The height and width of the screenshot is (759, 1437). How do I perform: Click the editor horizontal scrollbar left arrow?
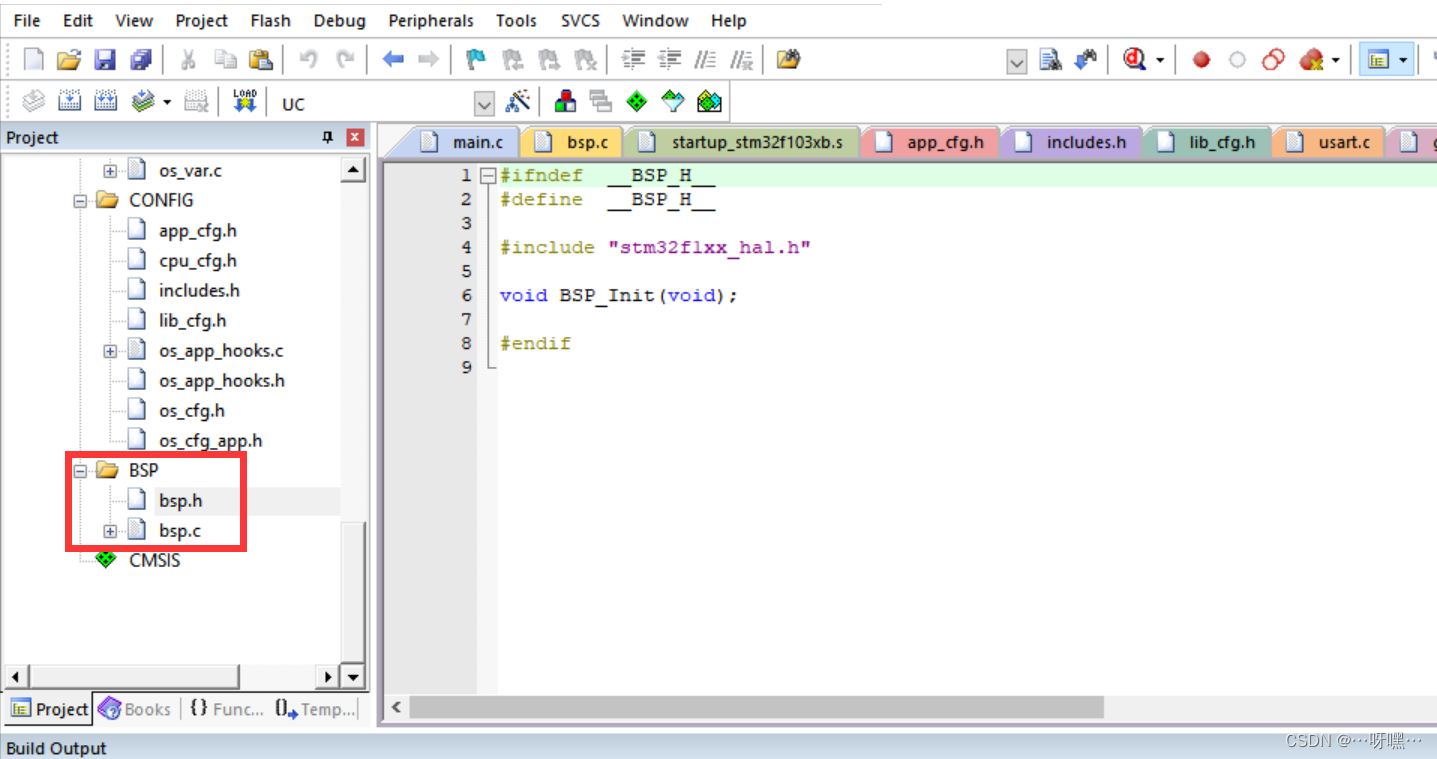[396, 708]
